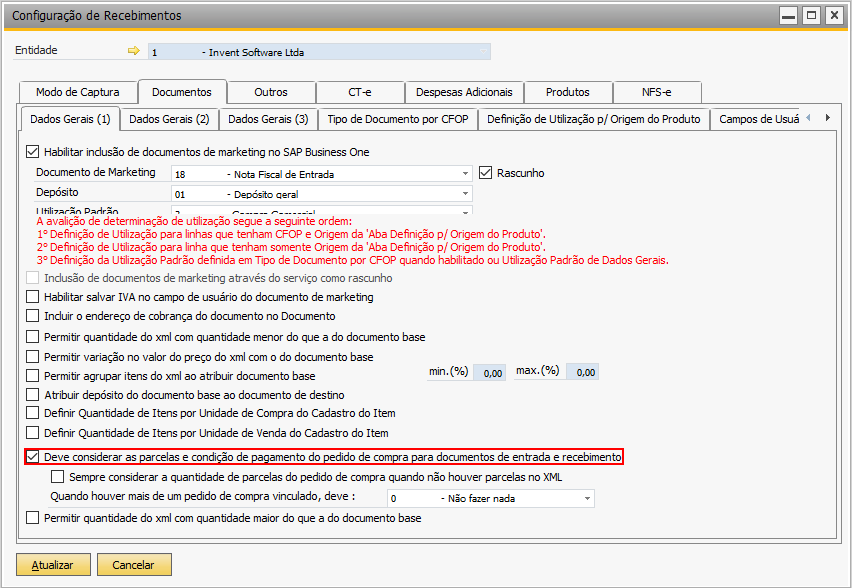
Task: Open Definição de Utilização p/ Origem do Produto tab
Action: pos(594,119)
